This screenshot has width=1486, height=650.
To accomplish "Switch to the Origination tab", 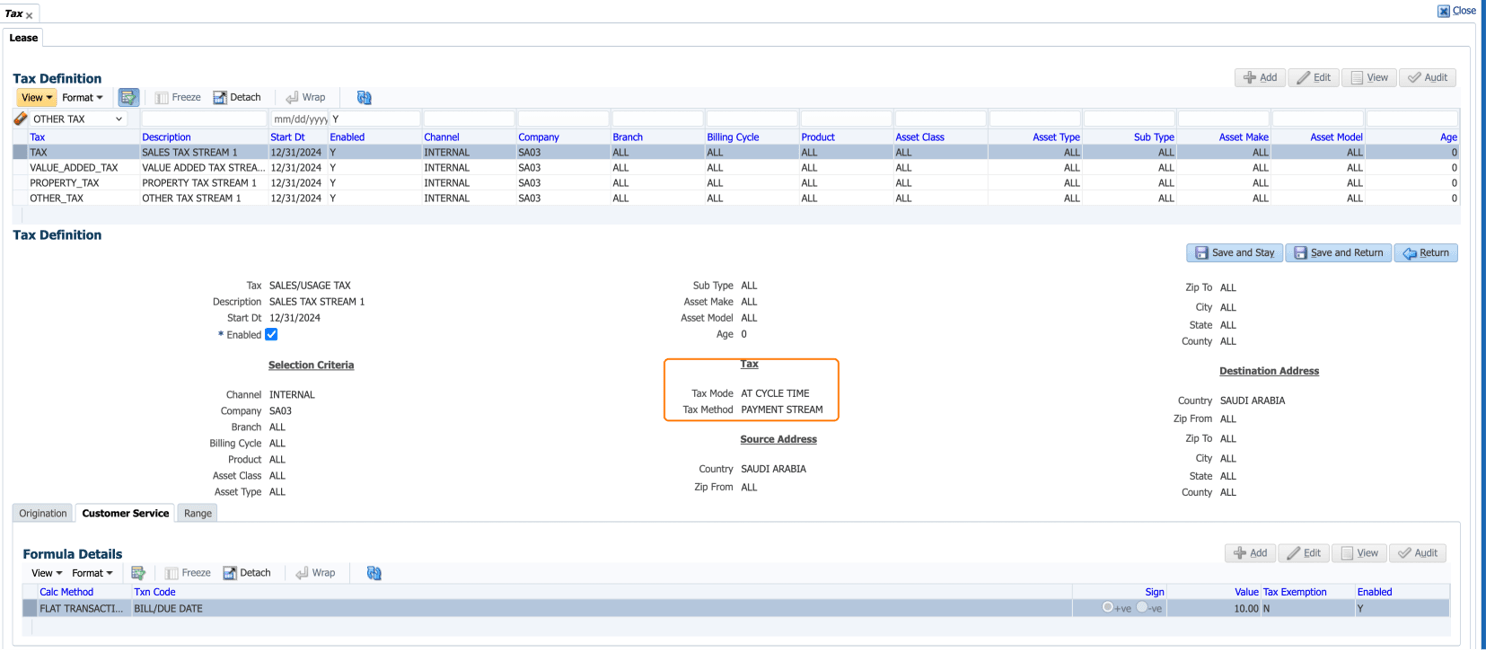I will tap(43, 513).
